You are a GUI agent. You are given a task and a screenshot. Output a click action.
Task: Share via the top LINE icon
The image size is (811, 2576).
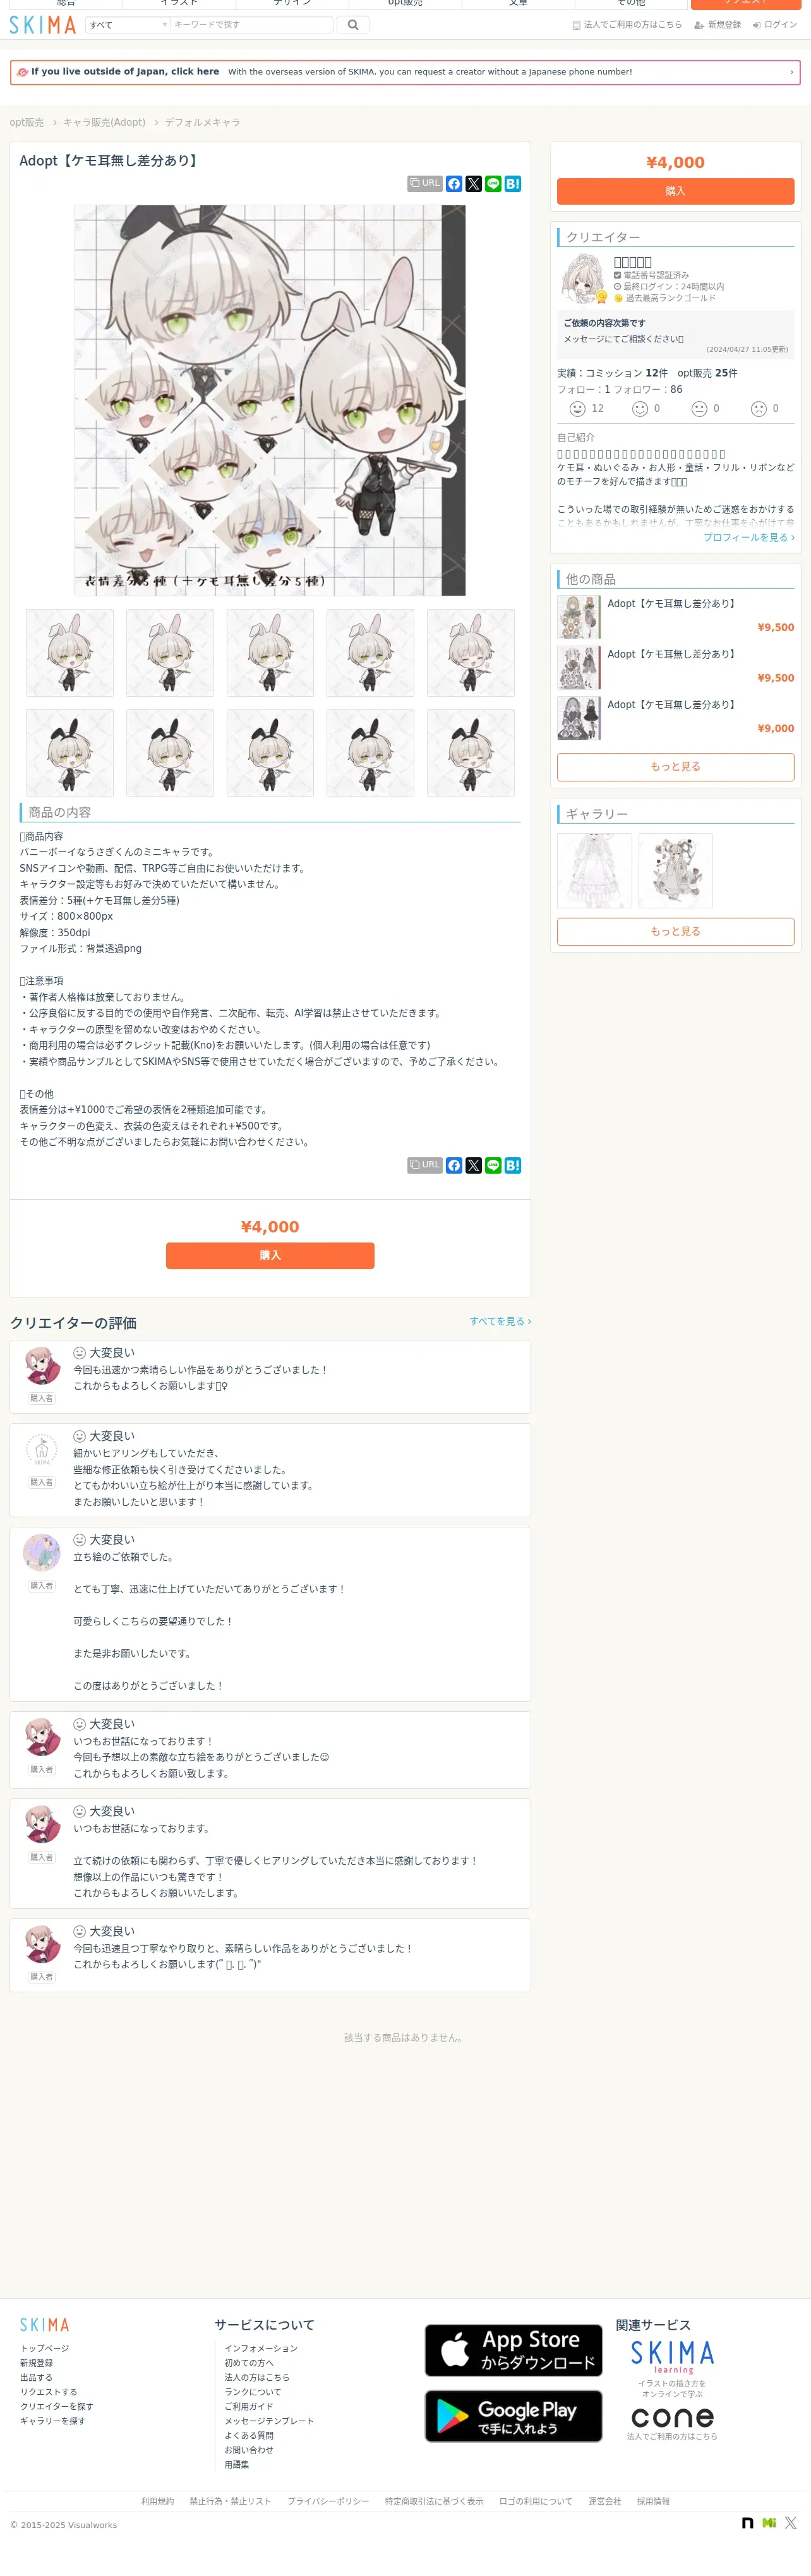[493, 184]
